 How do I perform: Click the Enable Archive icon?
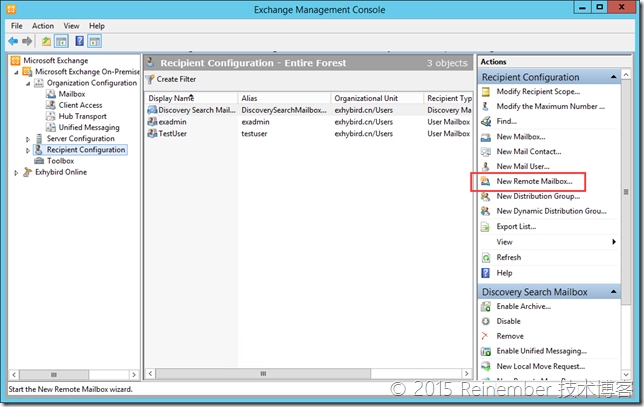486,306
